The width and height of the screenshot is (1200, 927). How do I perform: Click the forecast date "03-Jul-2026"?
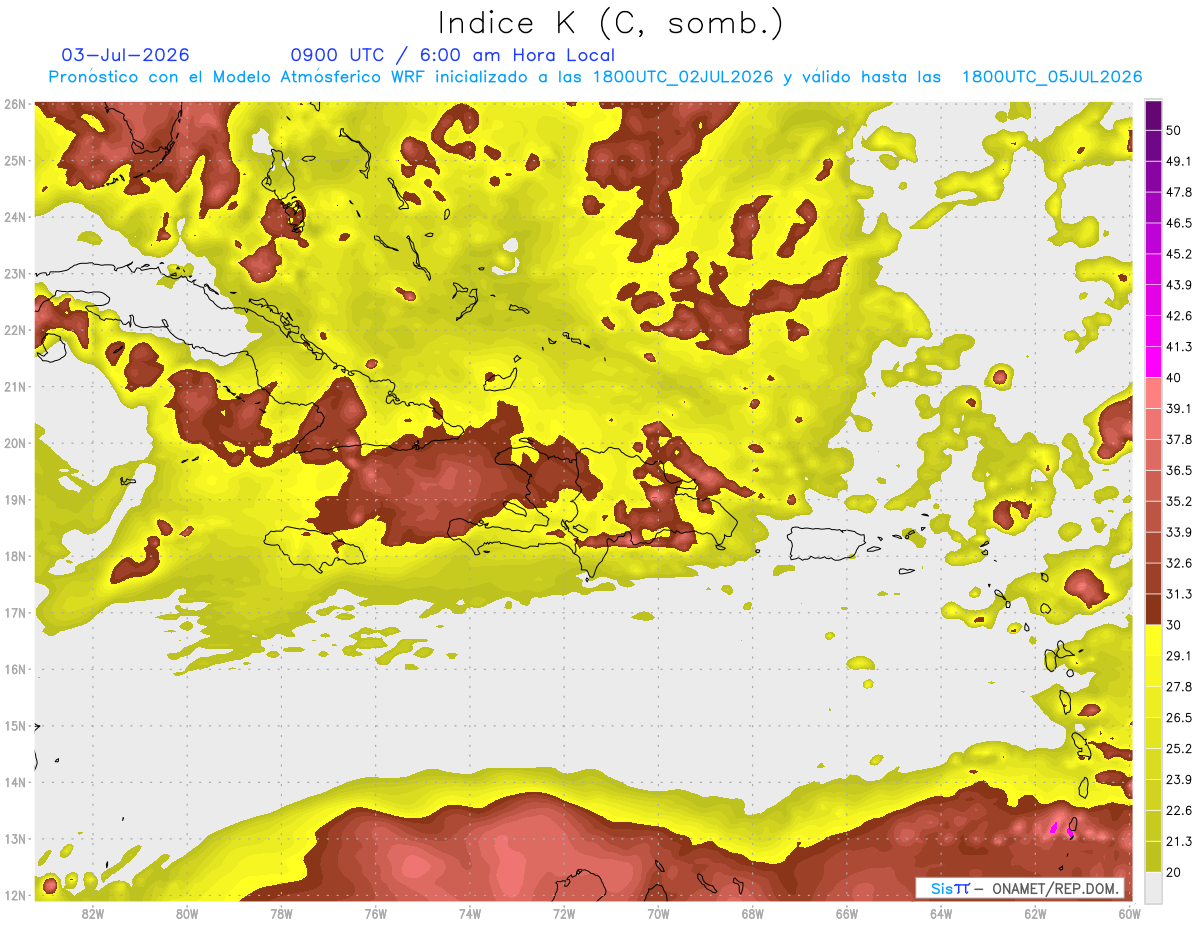point(126,55)
